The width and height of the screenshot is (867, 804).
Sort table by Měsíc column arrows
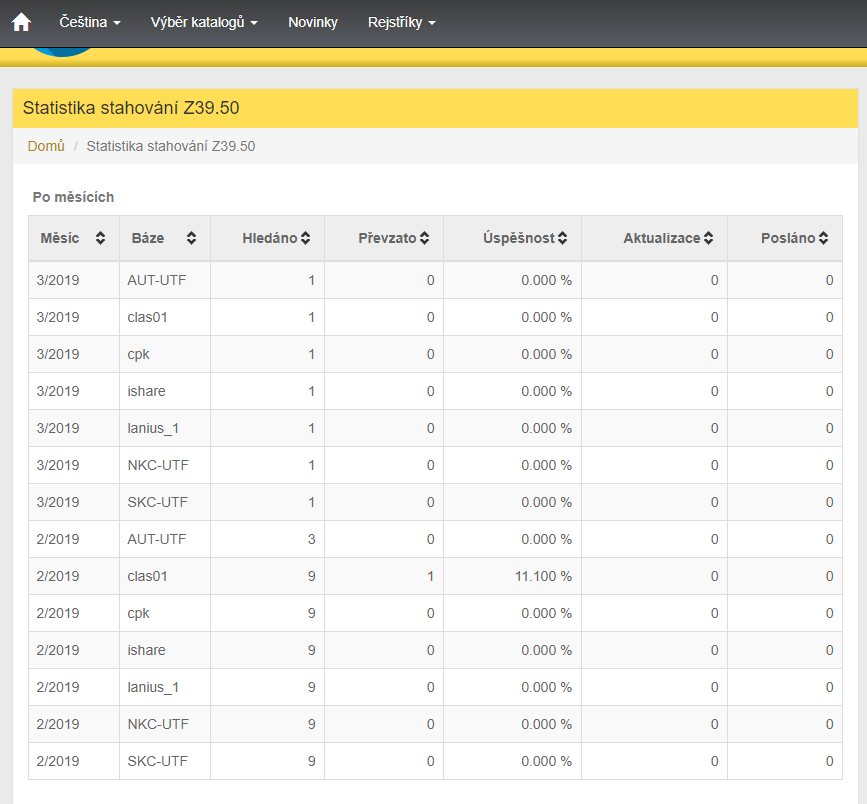pos(100,239)
